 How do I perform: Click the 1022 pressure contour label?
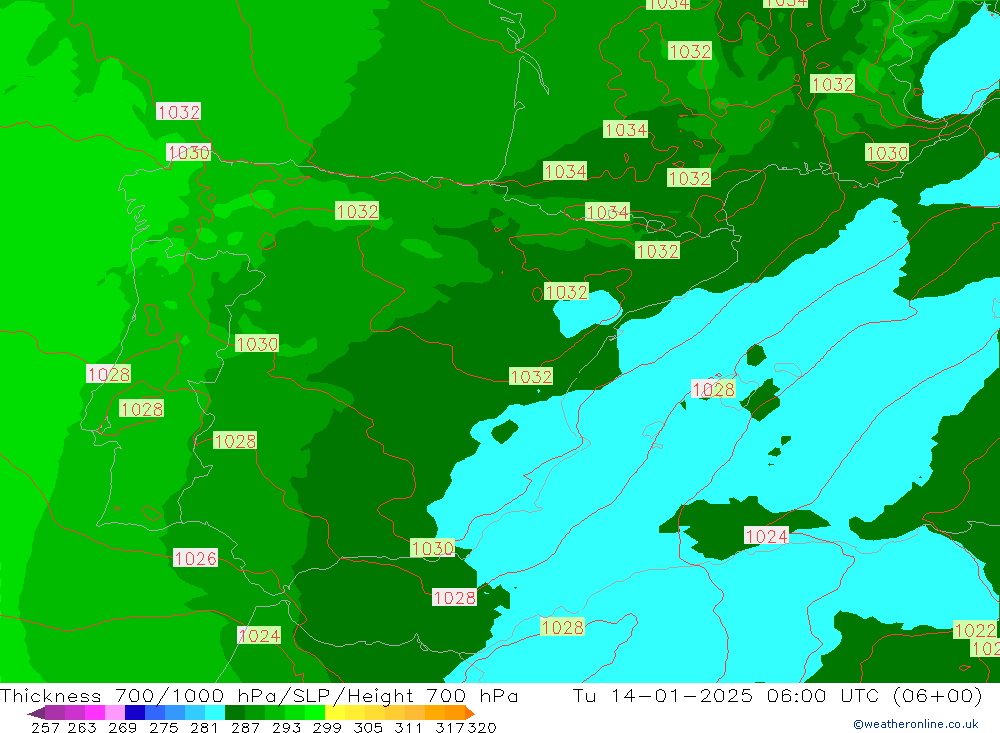(x=975, y=630)
